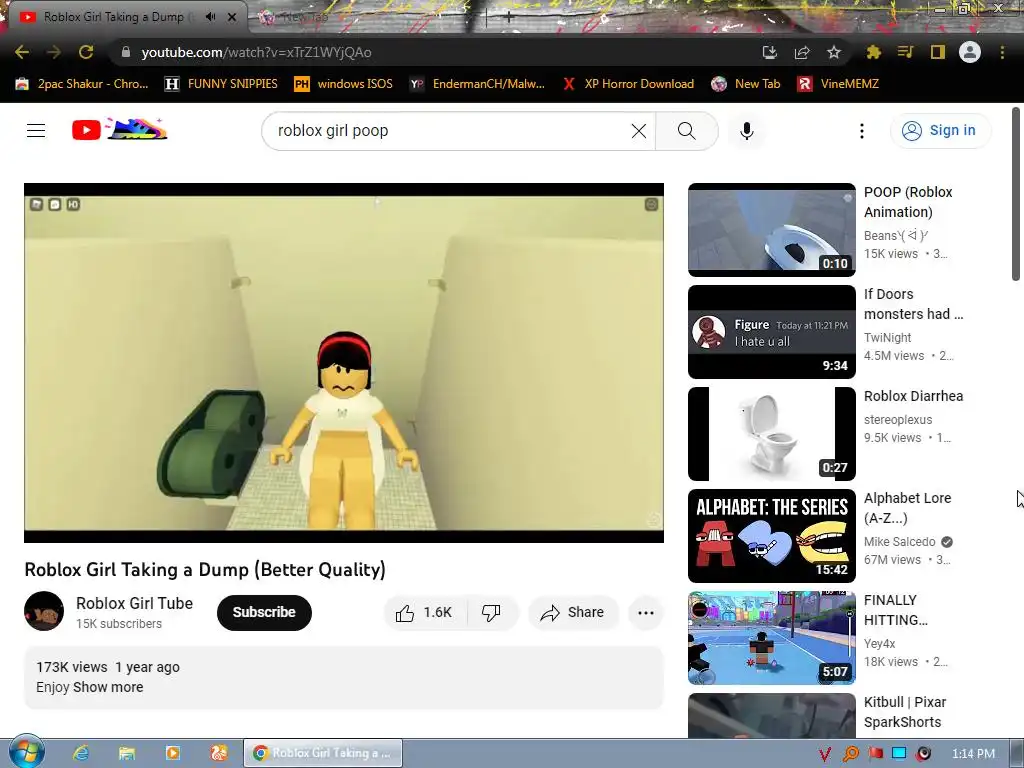Go back with browser back arrow
Screen dimensions: 1024x768
click(22, 52)
